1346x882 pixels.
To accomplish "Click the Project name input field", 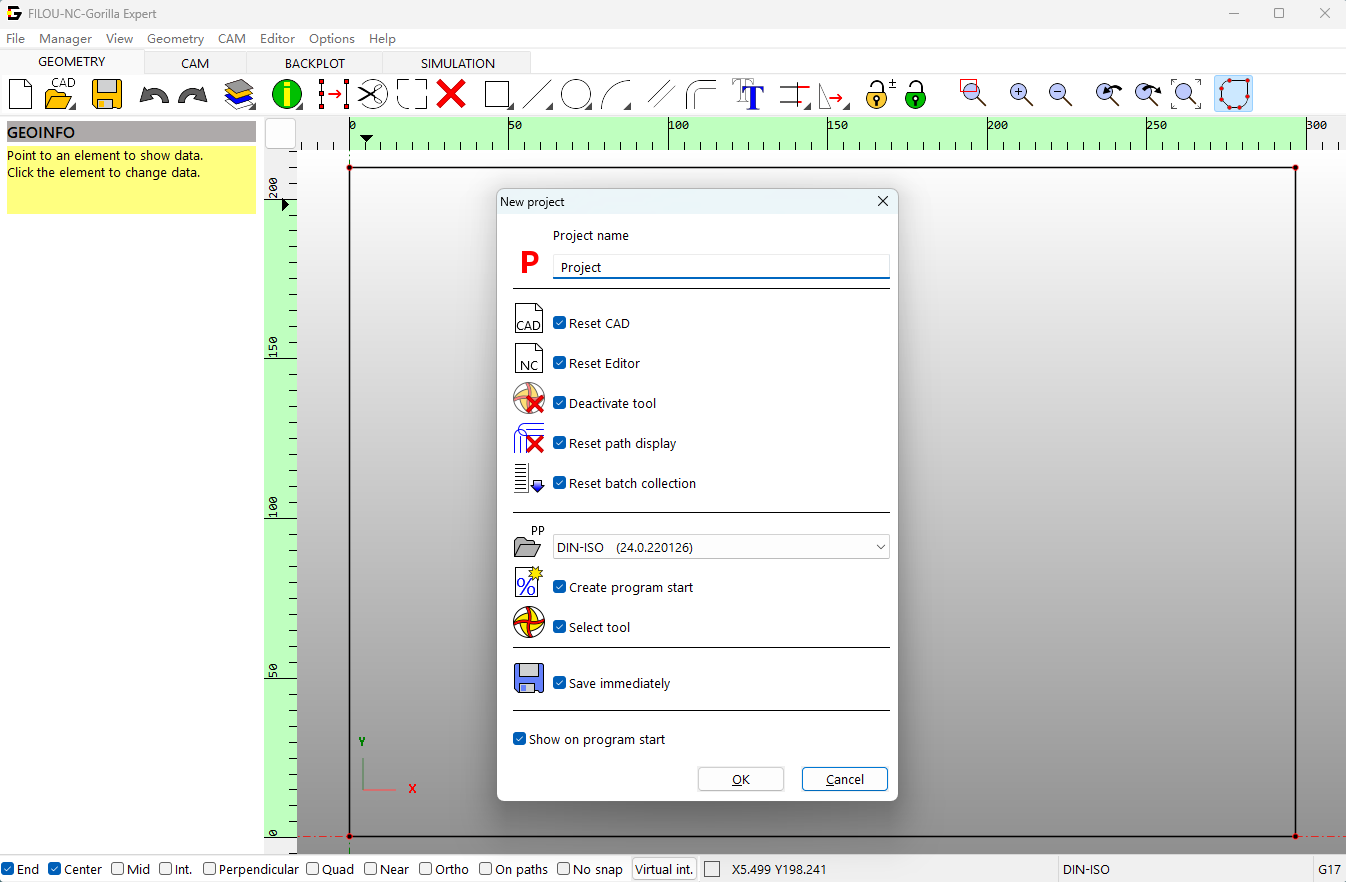I will pos(720,267).
